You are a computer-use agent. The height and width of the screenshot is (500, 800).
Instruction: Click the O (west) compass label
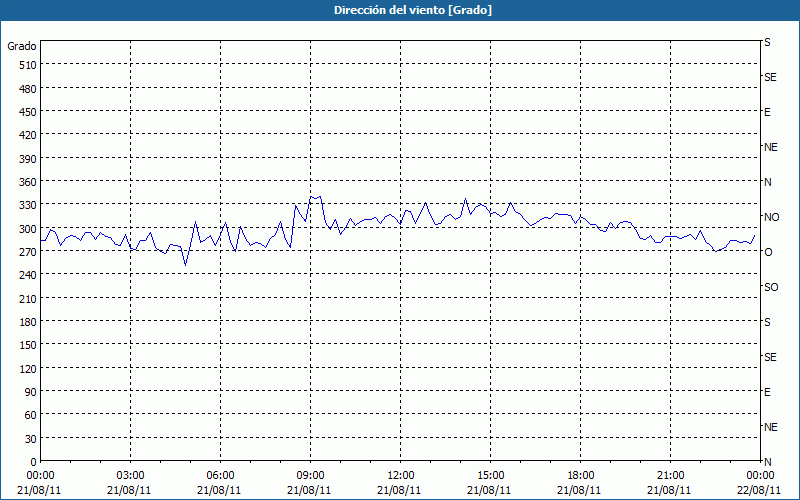coord(768,252)
